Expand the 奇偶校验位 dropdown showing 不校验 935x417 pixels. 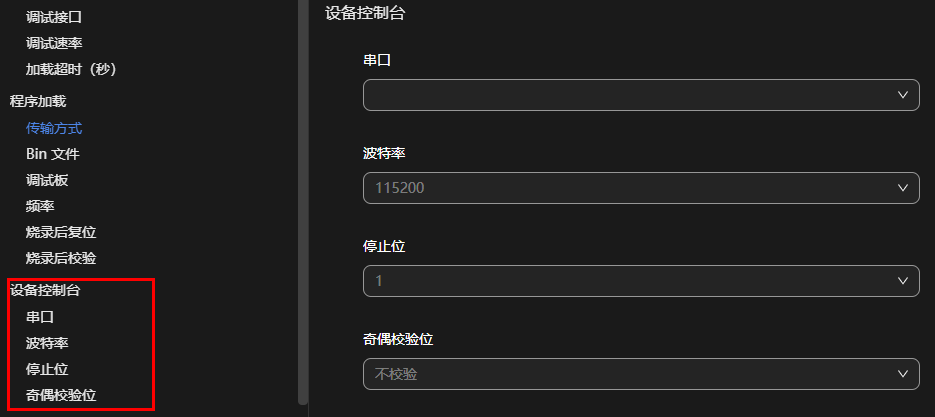tap(640, 374)
